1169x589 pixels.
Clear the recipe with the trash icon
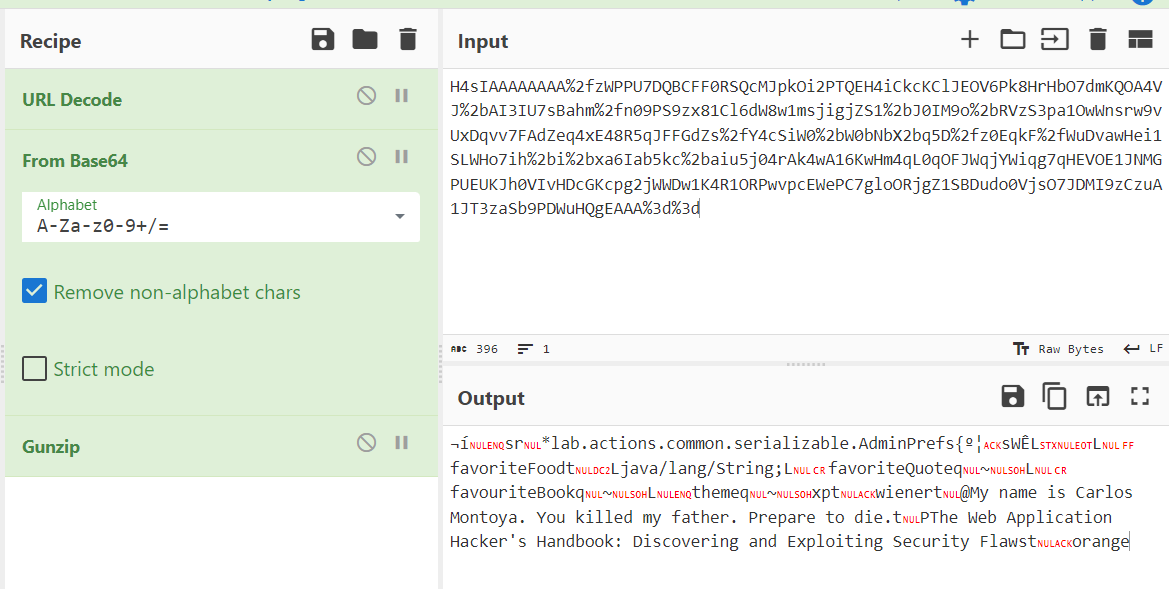point(407,40)
